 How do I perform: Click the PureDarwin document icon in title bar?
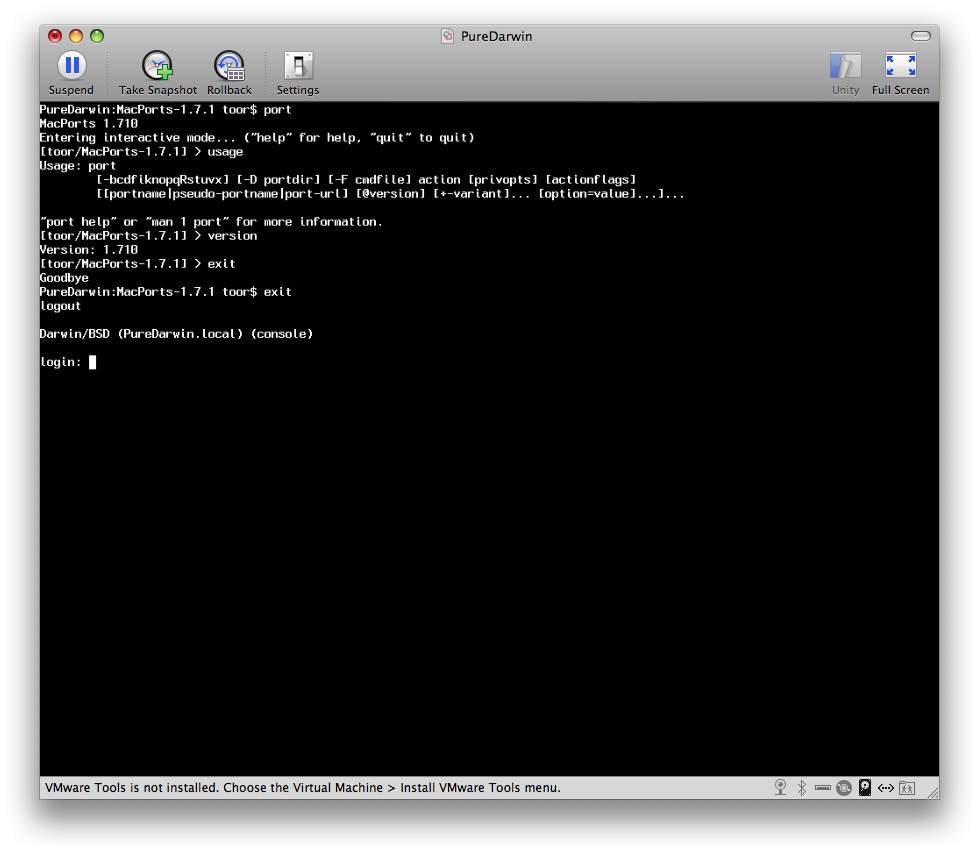coord(448,36)
